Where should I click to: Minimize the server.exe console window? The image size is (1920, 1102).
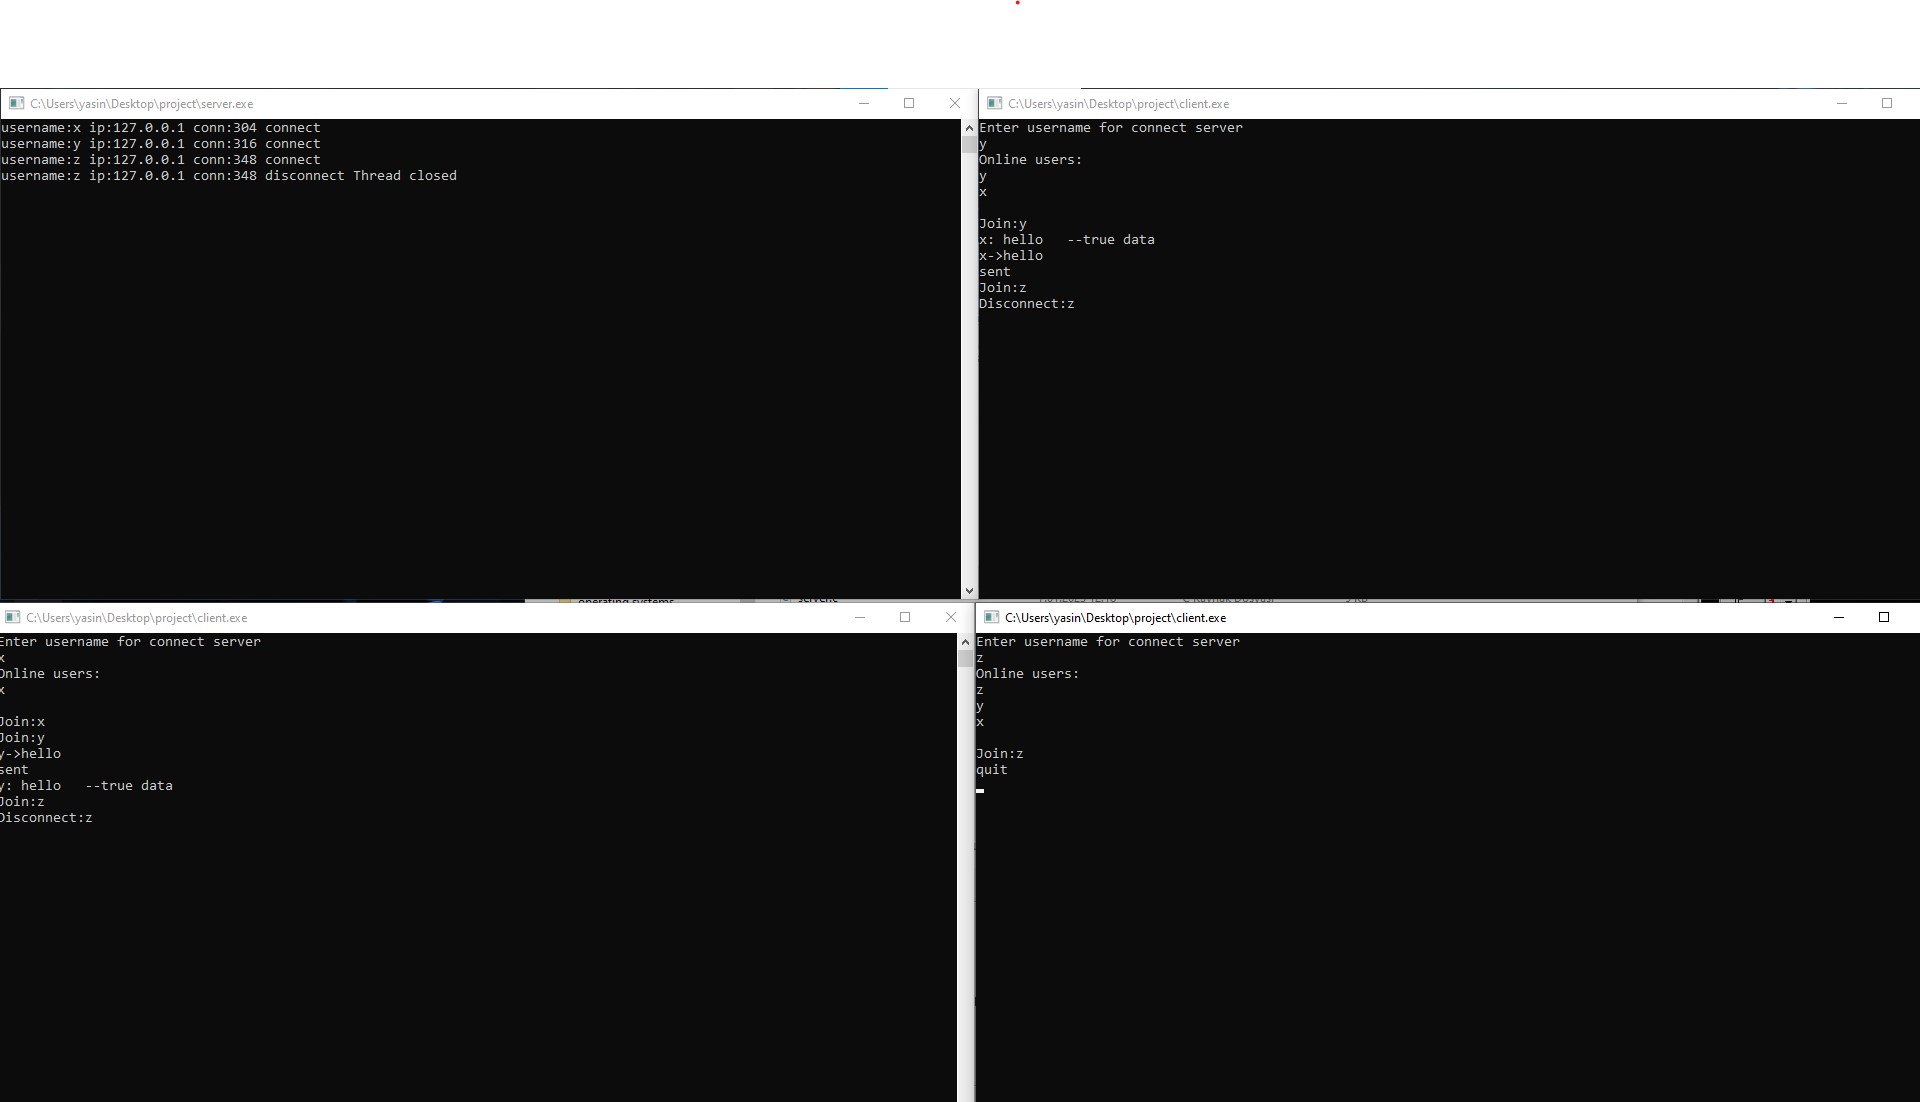[x=864, y=103]
